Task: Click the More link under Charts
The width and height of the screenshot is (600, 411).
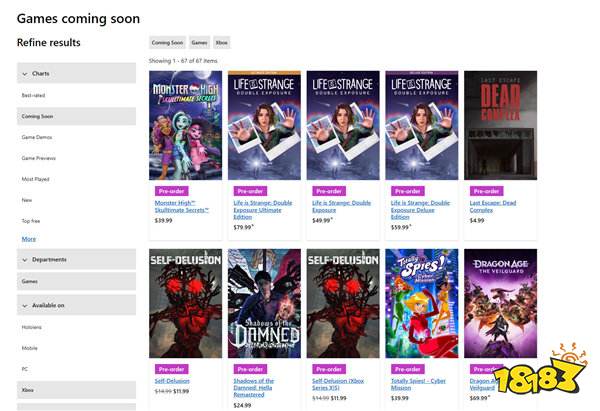Action: pyautogui.click(x=29, y=239)
